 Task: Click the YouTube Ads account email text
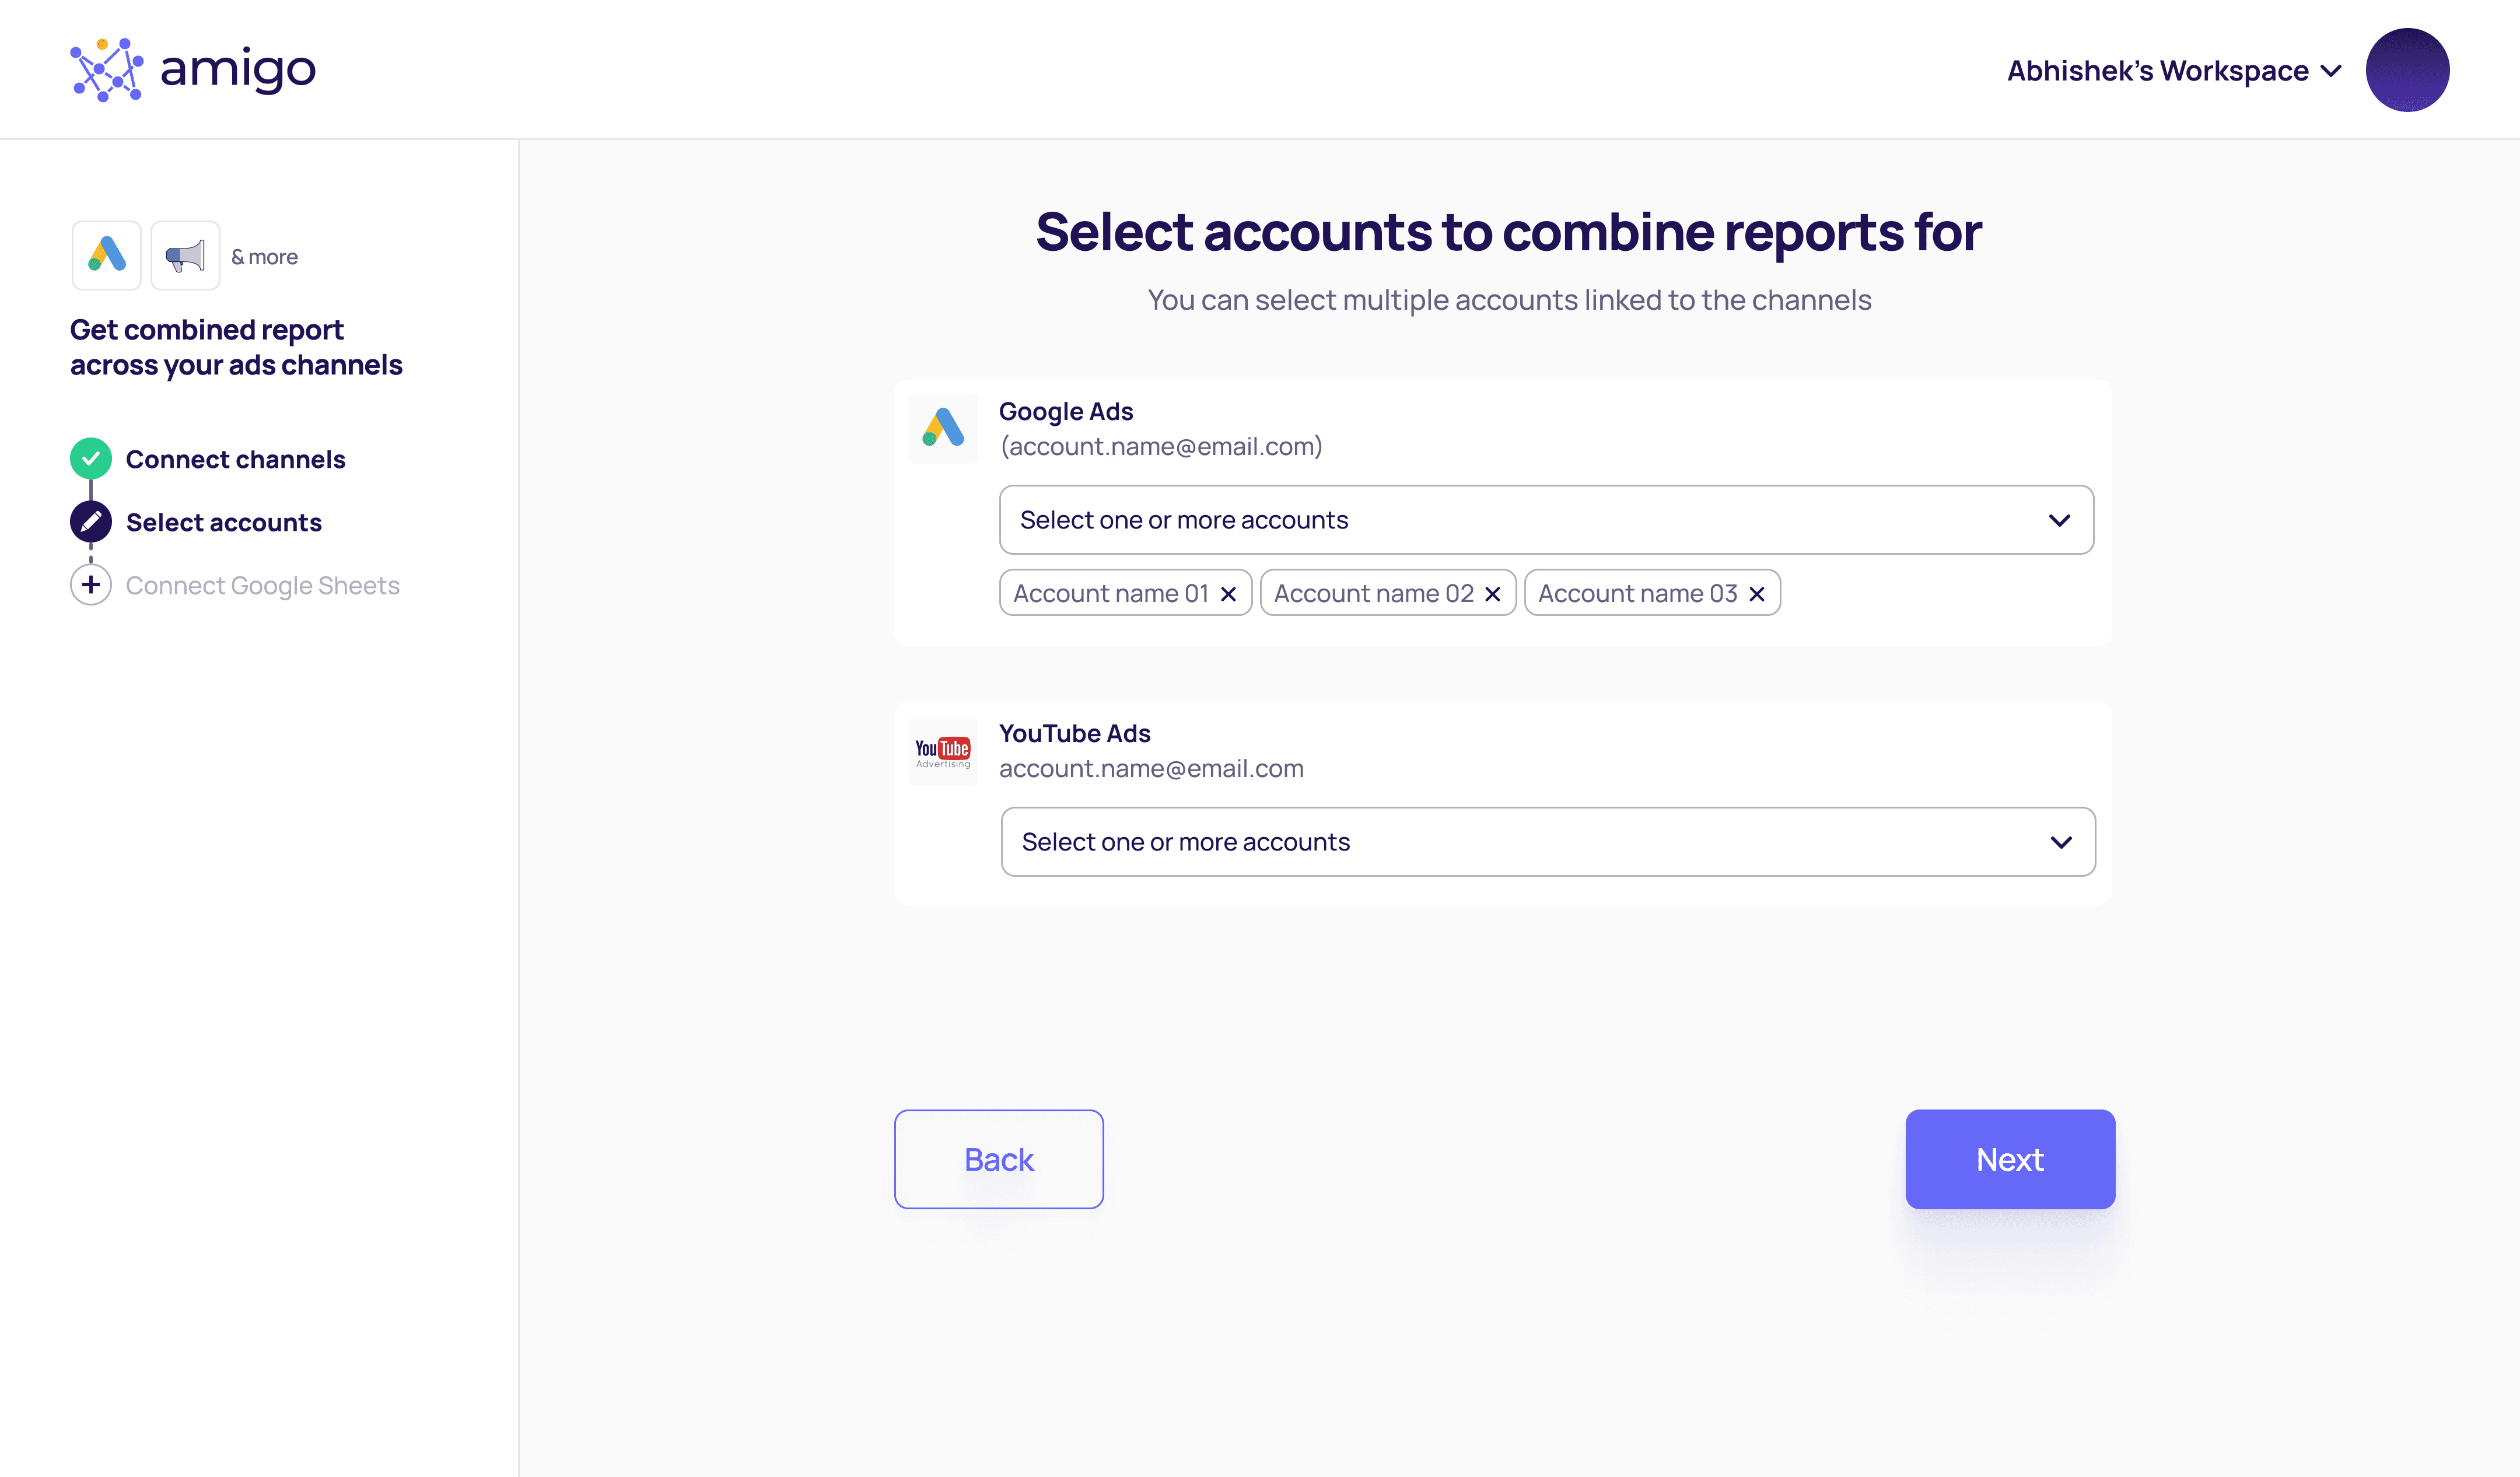1151,768
